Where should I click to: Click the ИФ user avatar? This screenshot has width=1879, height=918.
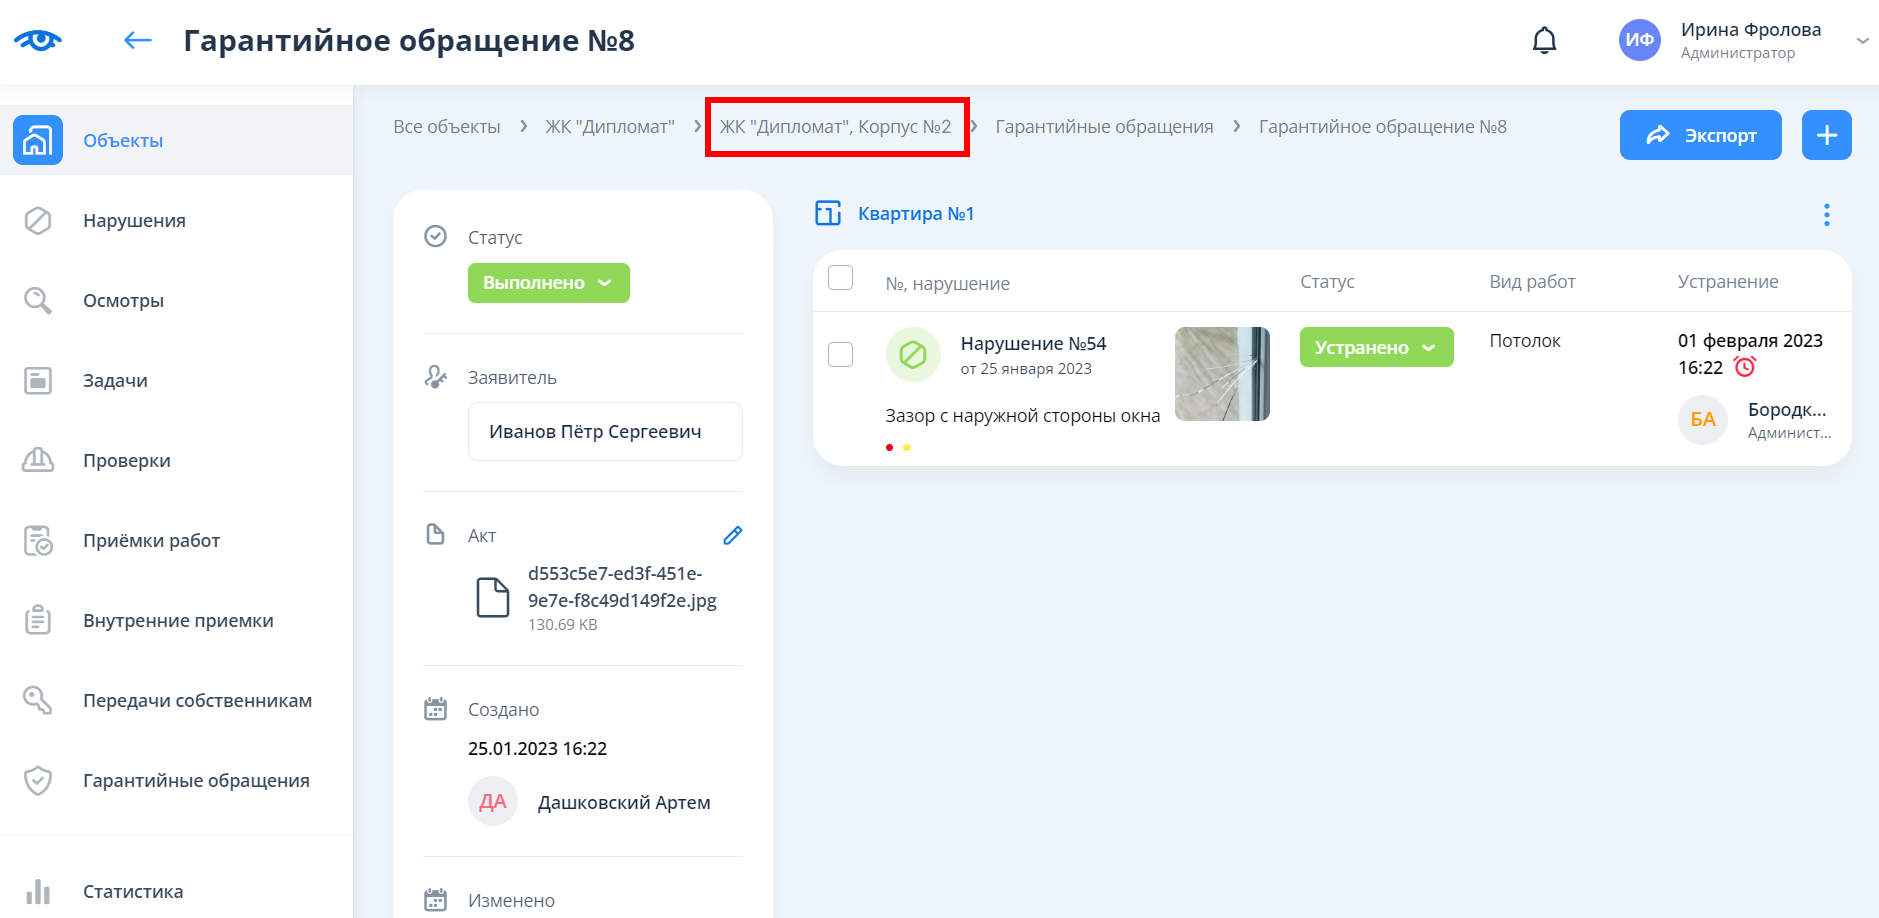1639,41
